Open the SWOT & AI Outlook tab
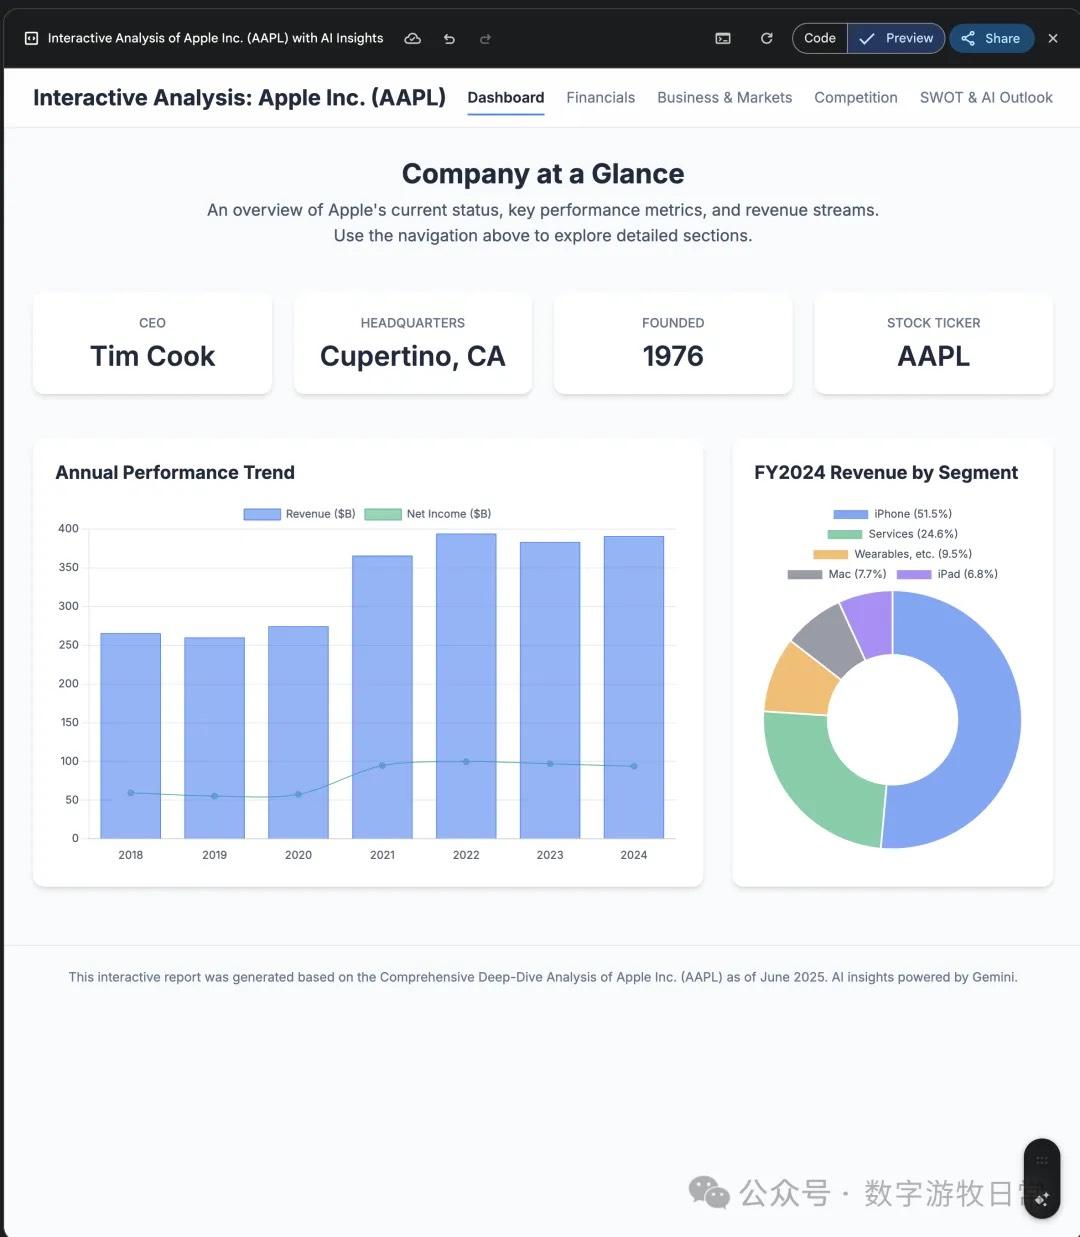 click(x=985, y=97)
